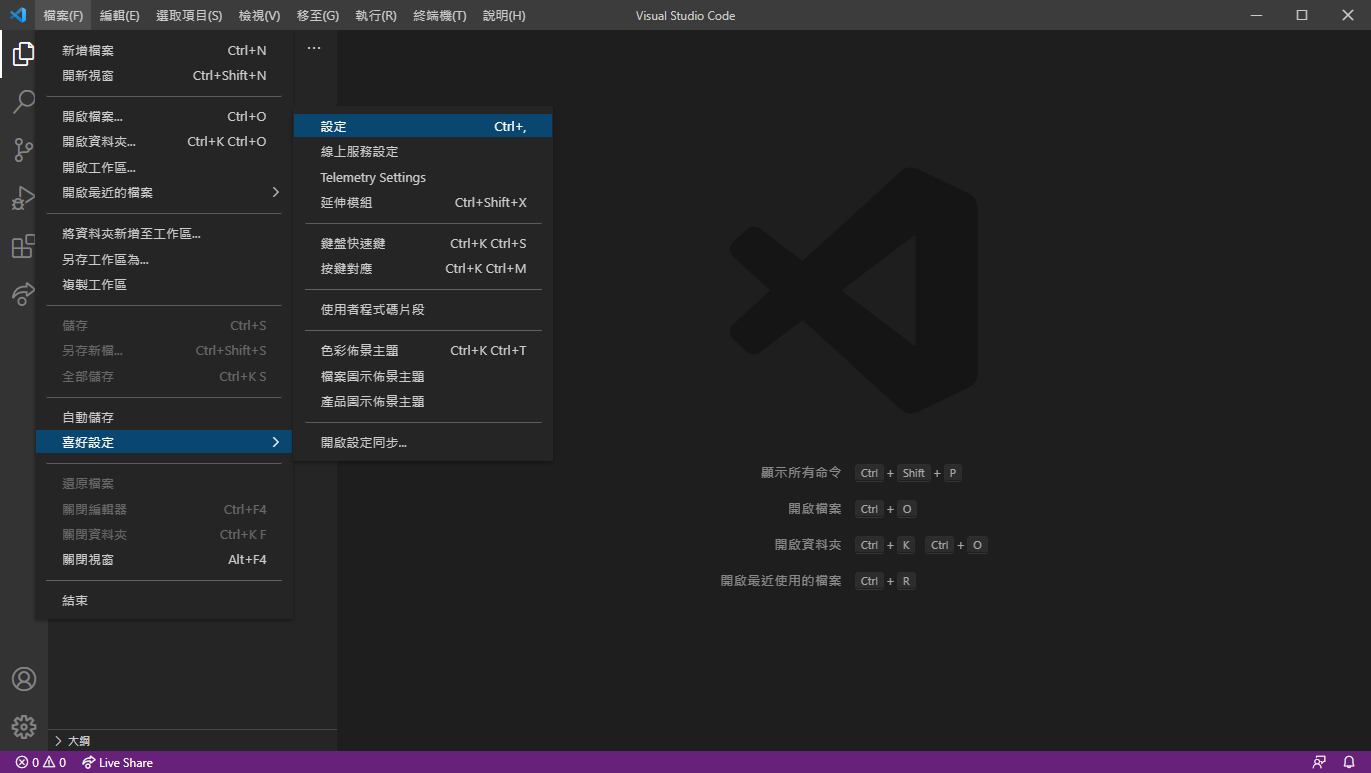The height and width of the screenshot is (773, 1371).
Task: Open the Source Control view
Action: (x=23, y=150)
